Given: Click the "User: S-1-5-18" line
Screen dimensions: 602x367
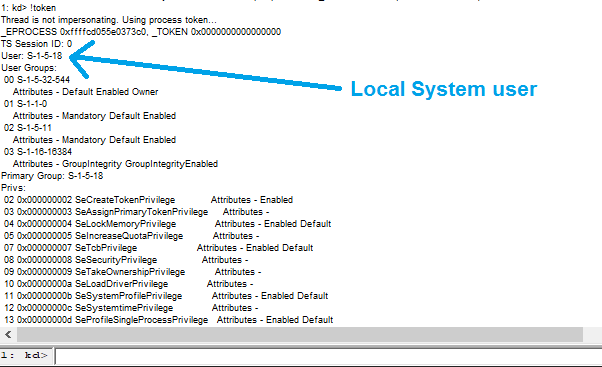Looking at the screenshot, I should point(31,56).
